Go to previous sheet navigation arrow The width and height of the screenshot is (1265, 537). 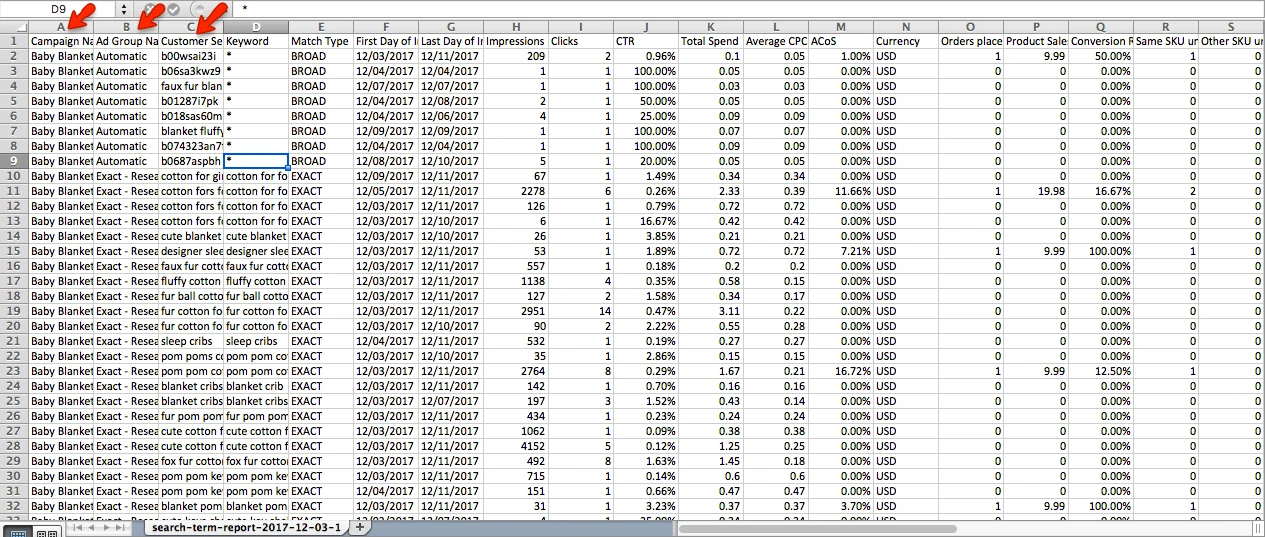coord(91,528)
